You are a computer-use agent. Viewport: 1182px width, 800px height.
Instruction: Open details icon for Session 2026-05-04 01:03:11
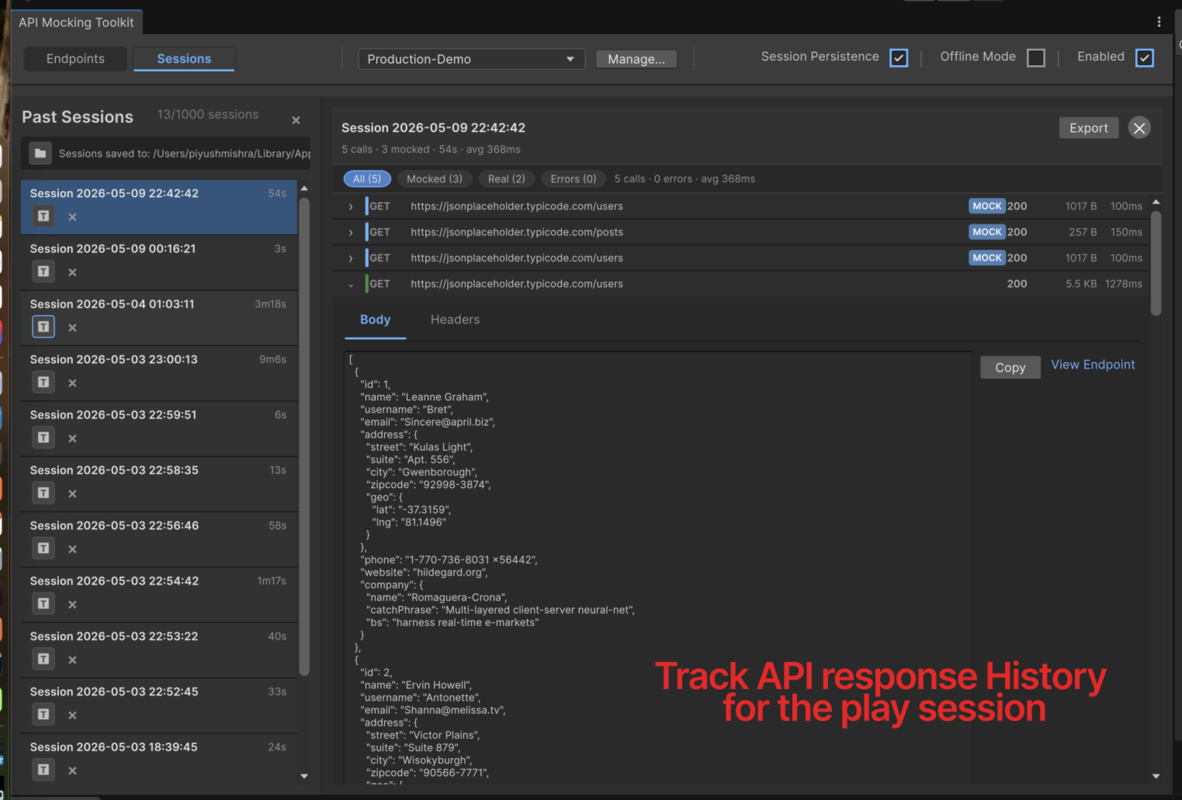click(x=43, y=326)
